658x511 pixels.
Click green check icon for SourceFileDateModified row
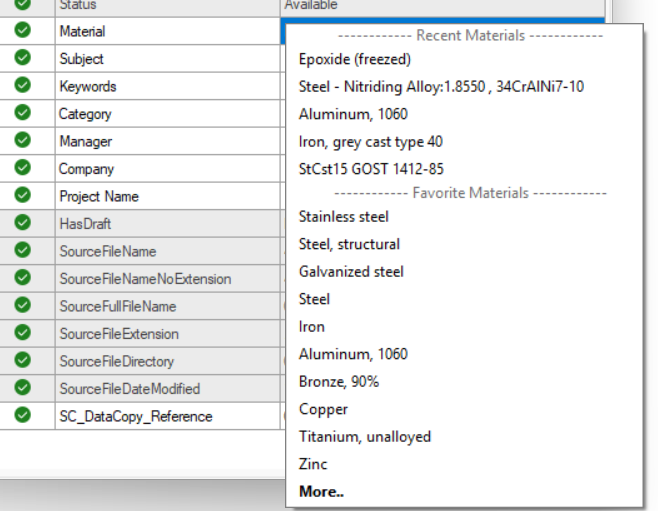23,387
